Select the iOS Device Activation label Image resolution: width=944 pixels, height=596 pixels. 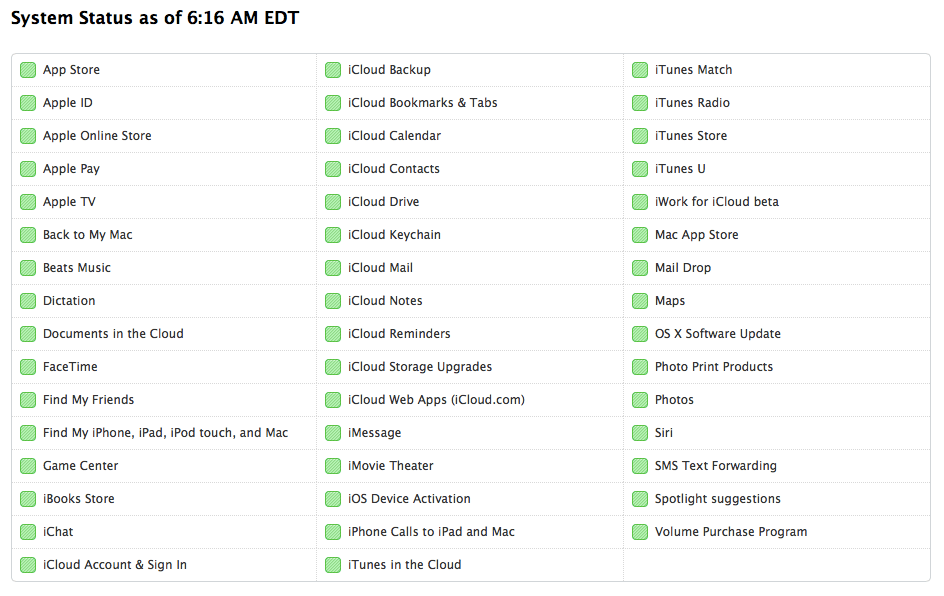pos(409,499)
